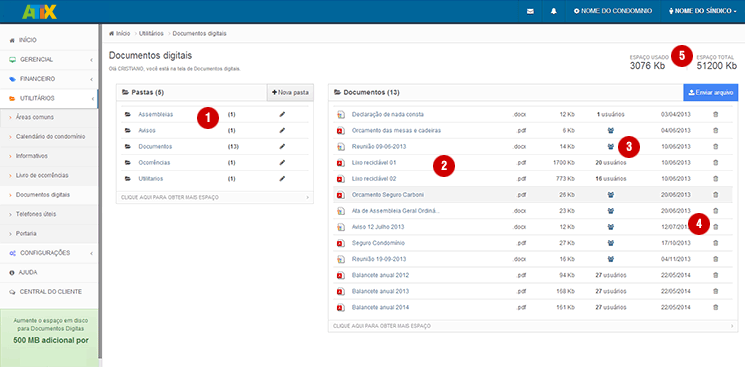
Task: Edit the Assembleias folder with pencil icon
Action: point(282,115)
